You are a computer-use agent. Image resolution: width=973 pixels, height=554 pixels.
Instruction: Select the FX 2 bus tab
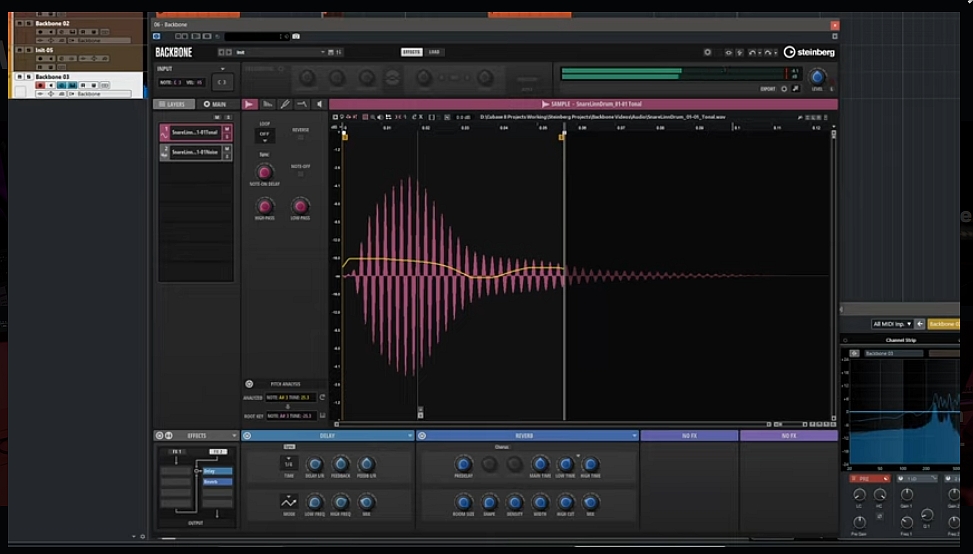[x=218, y=452]
